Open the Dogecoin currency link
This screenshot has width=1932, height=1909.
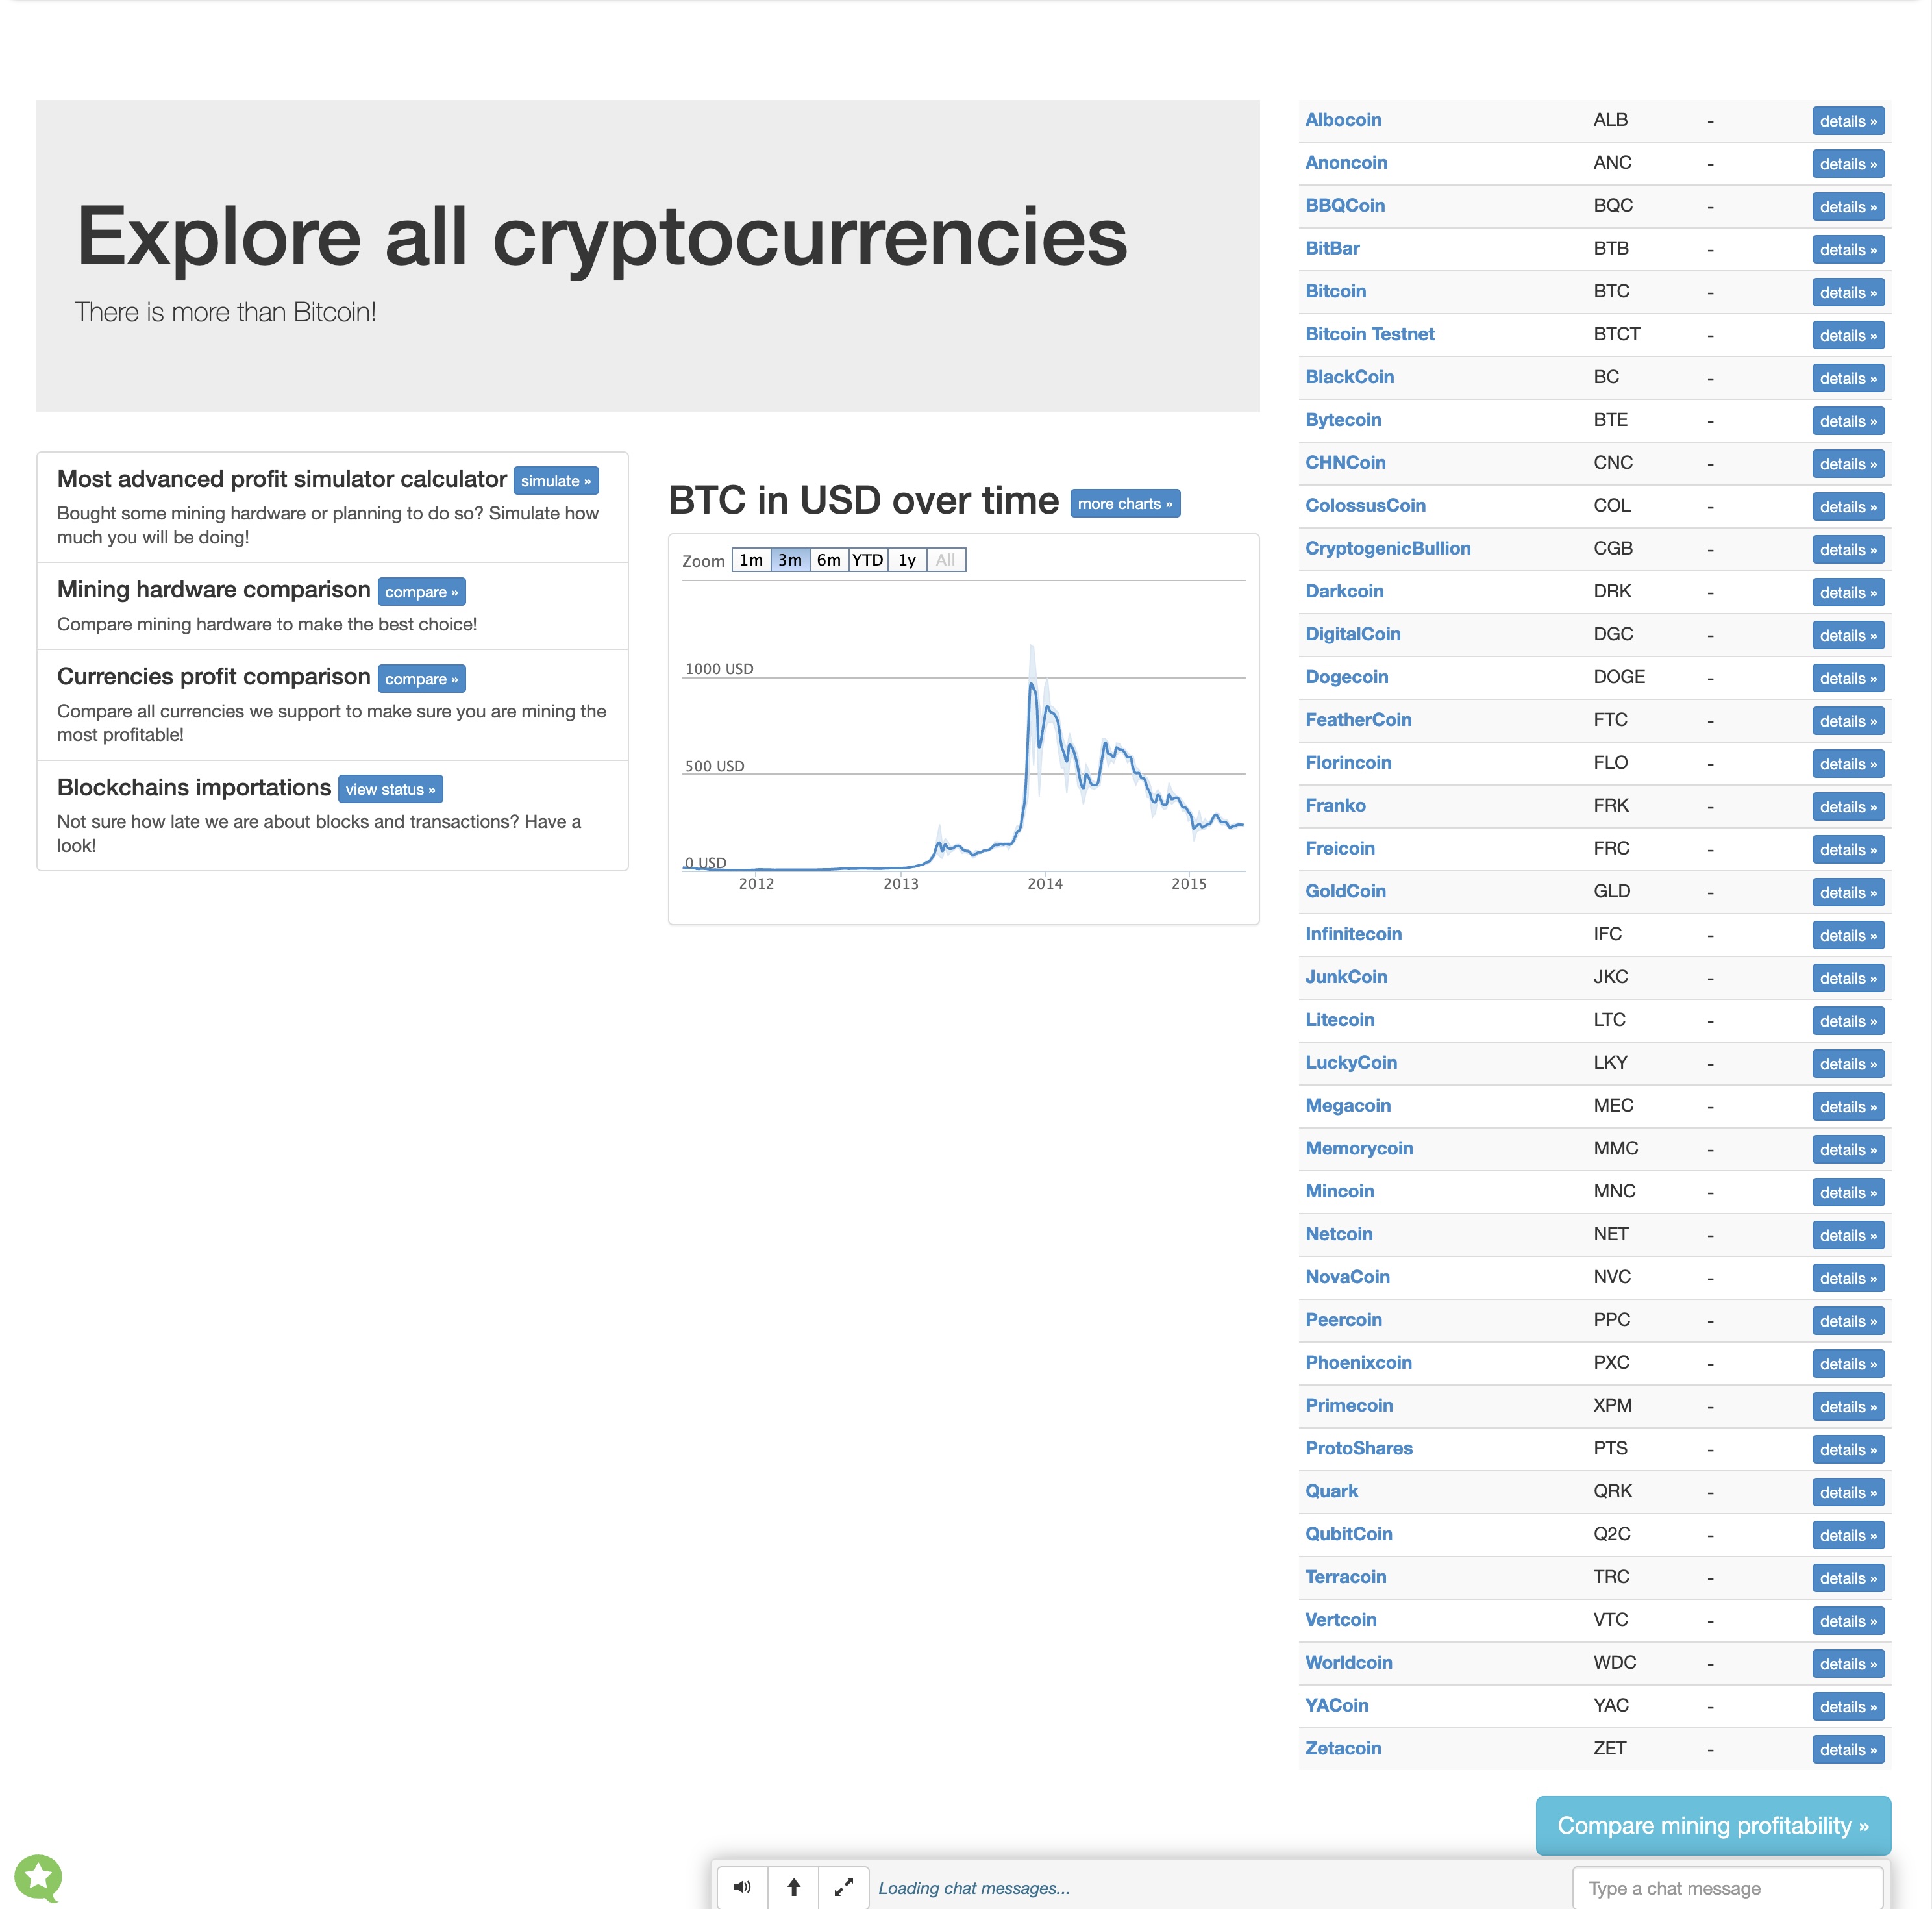[1346, 677]
